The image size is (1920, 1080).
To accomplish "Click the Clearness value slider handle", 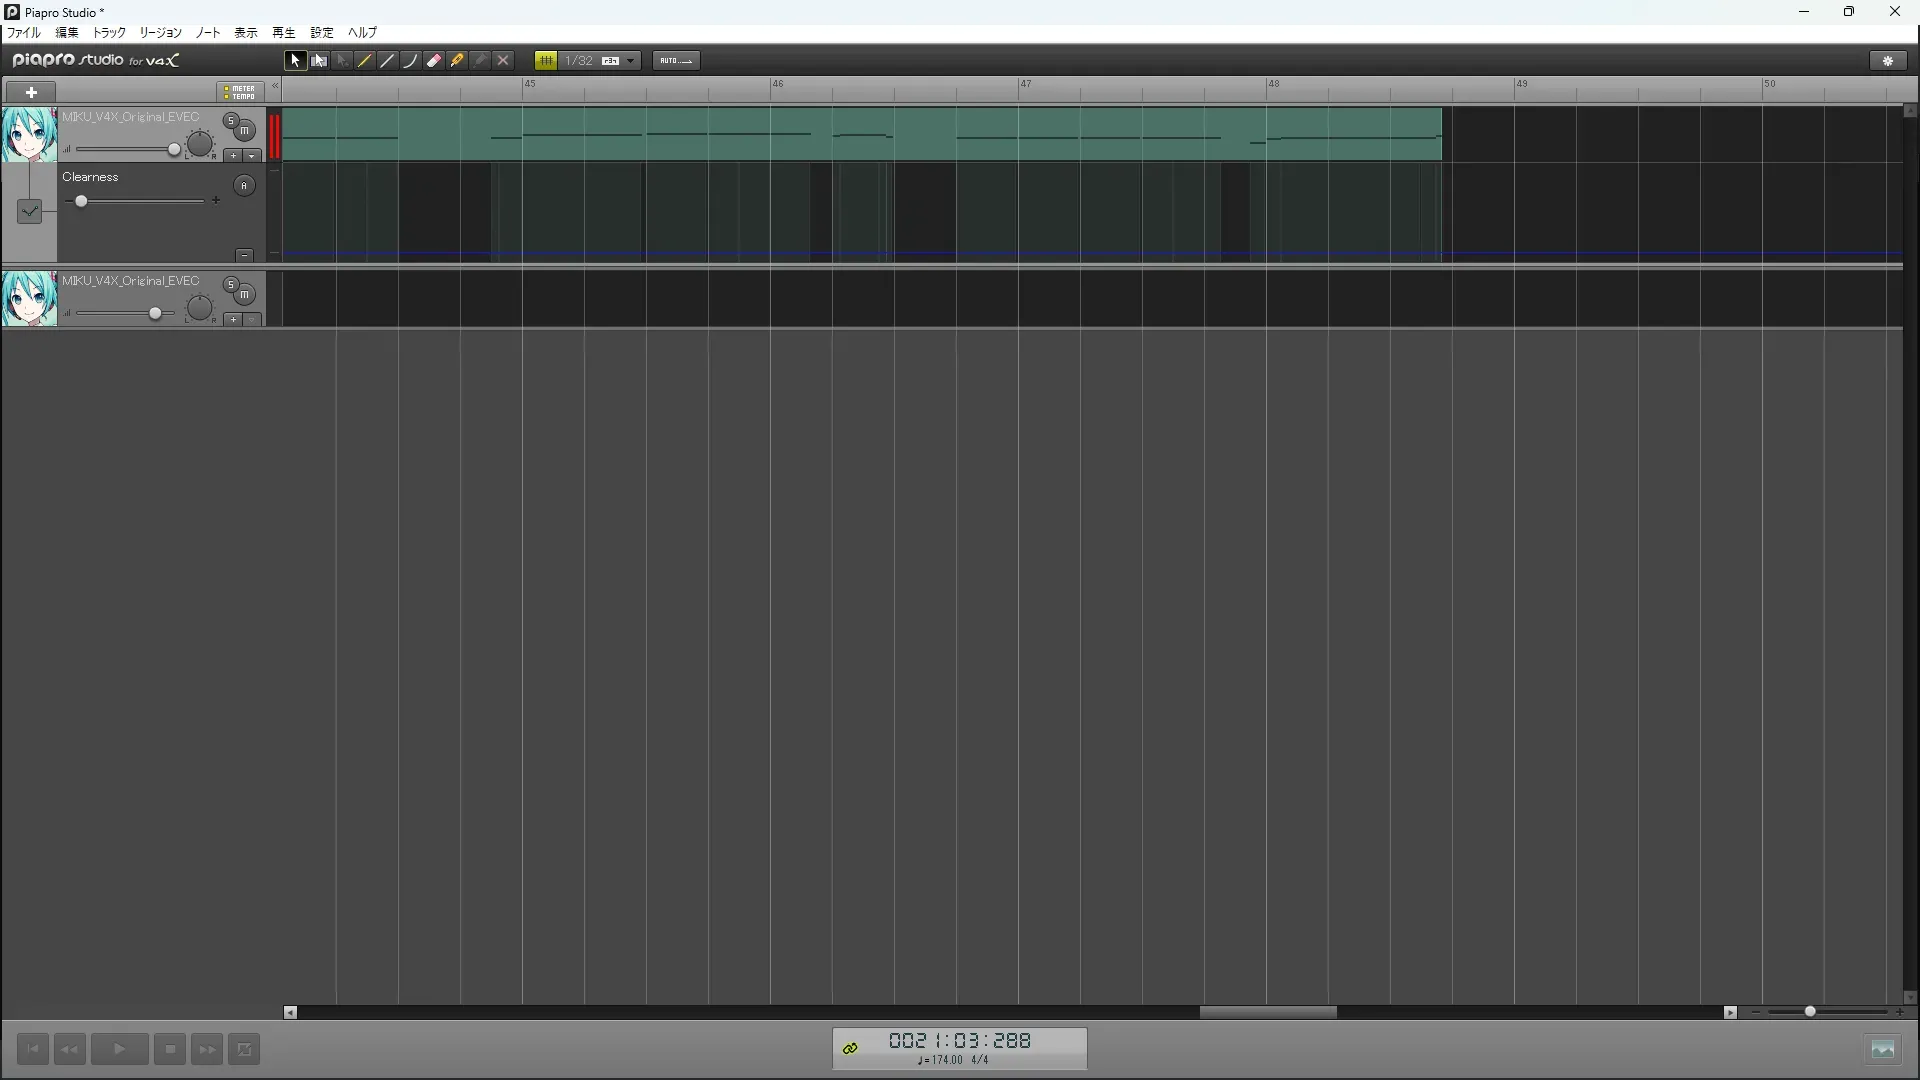I will tap(81, 201).
